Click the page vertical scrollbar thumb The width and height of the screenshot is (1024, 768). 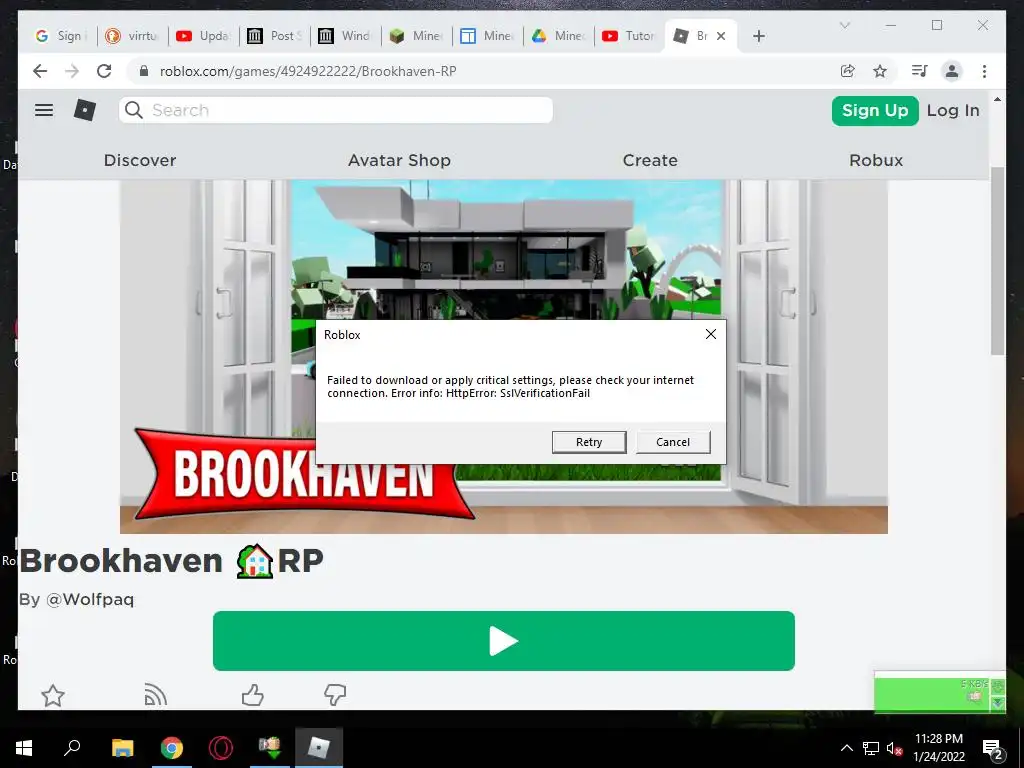[997, 261]
